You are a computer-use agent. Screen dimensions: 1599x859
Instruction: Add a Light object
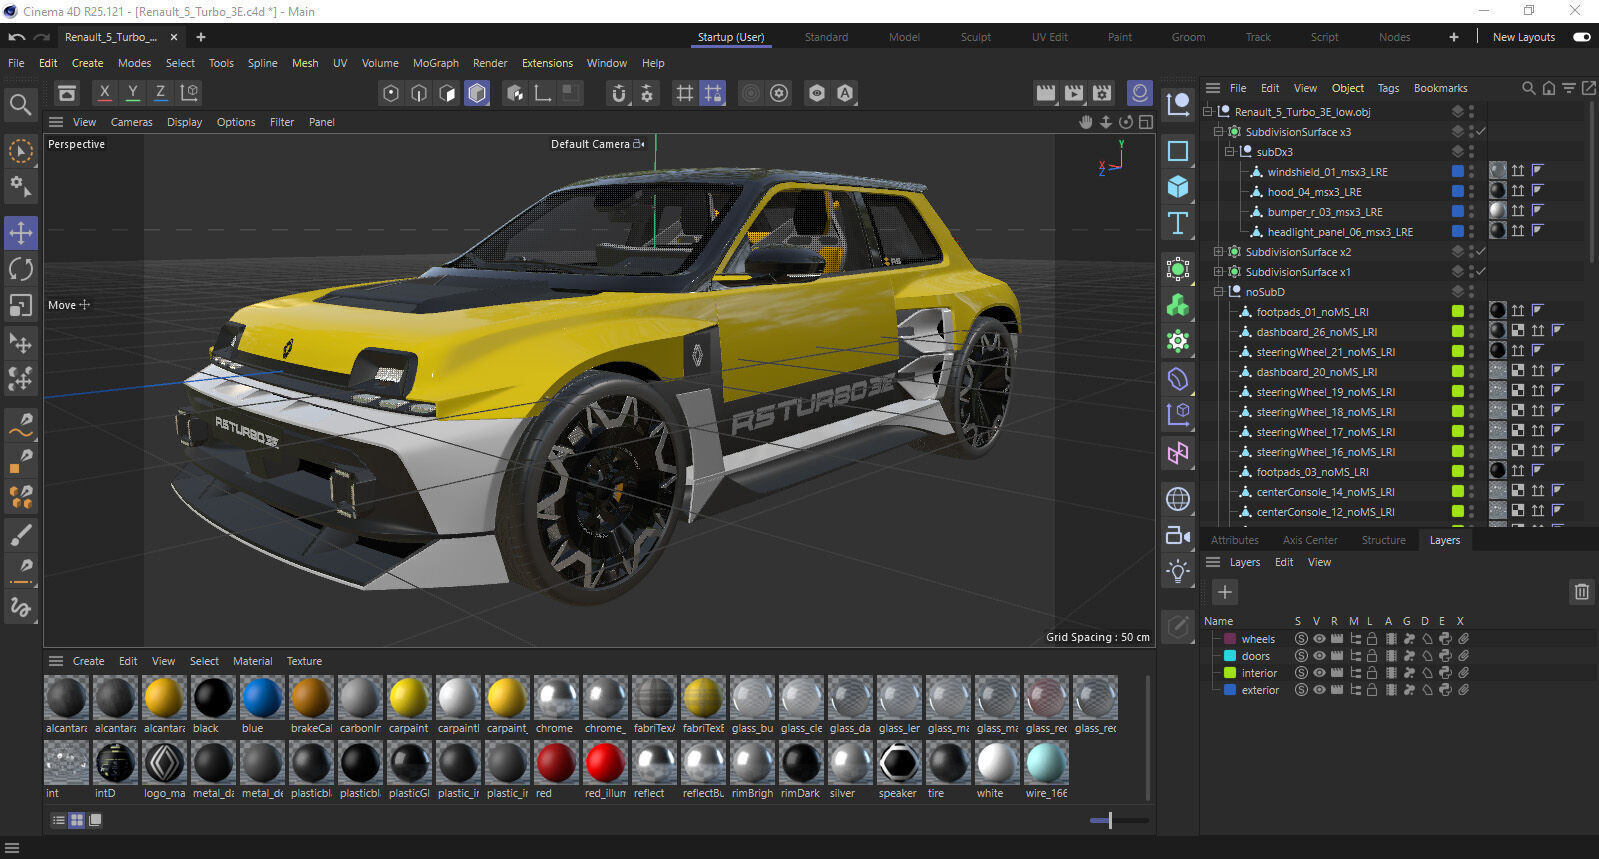1178,572
